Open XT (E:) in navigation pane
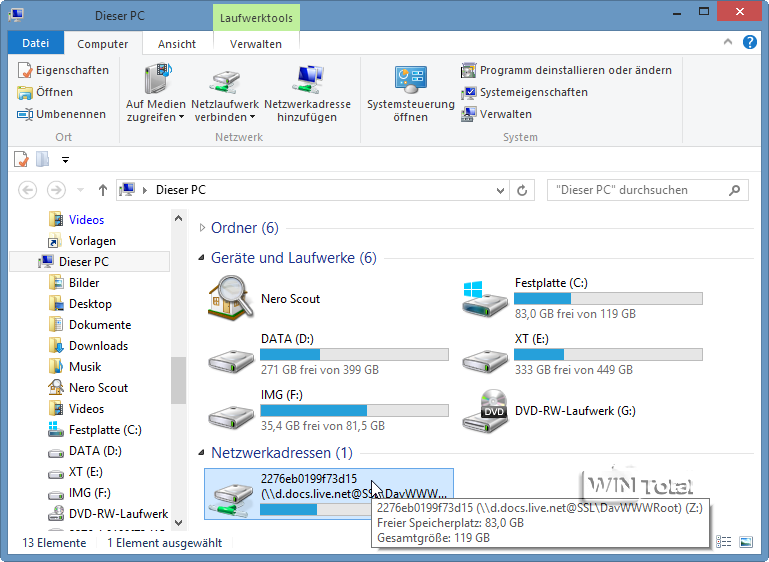769x562 pixels. [76, 472]
